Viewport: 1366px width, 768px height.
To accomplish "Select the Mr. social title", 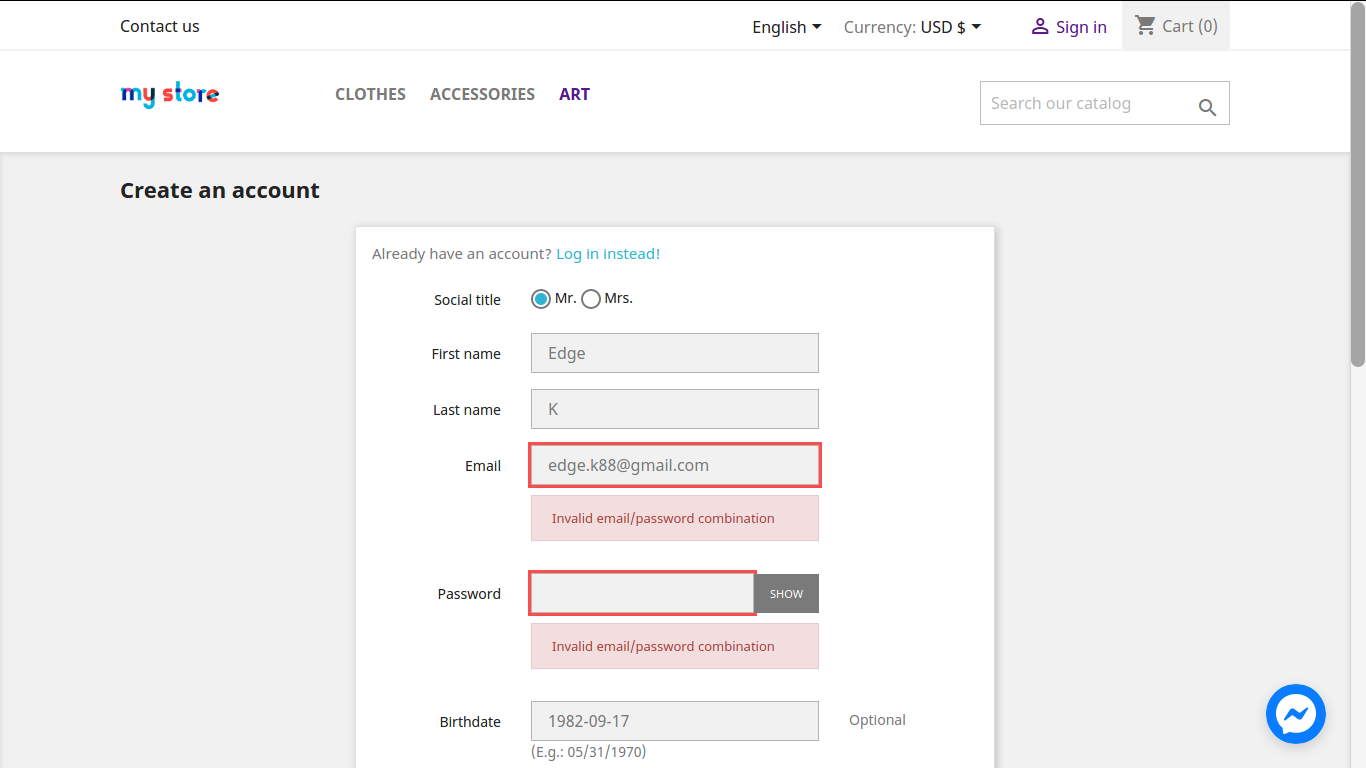I will point(541,299).
